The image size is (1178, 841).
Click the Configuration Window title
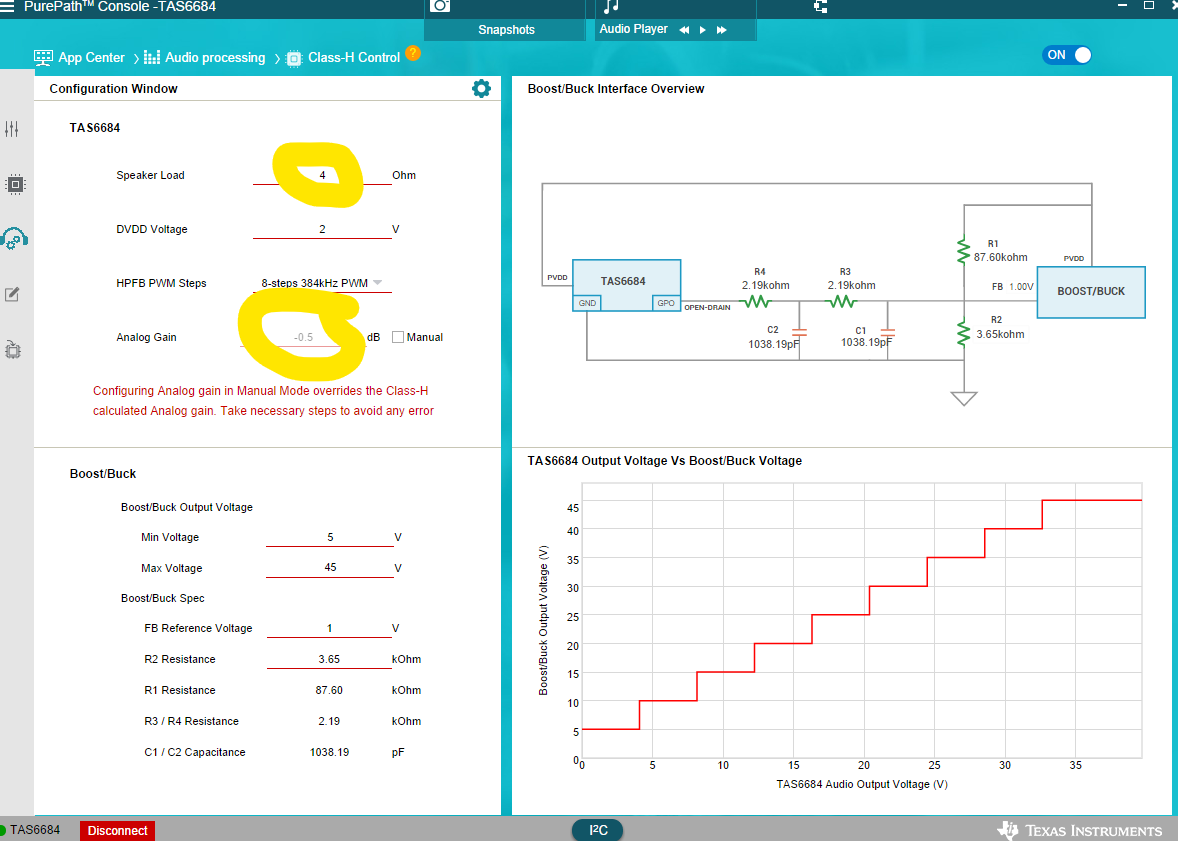coord(113,89)
